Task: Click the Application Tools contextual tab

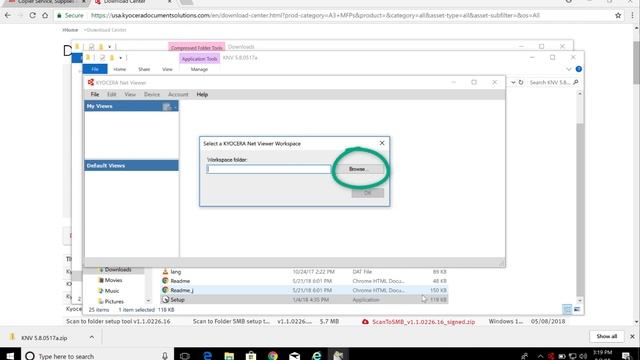Action: coord(199,59)
